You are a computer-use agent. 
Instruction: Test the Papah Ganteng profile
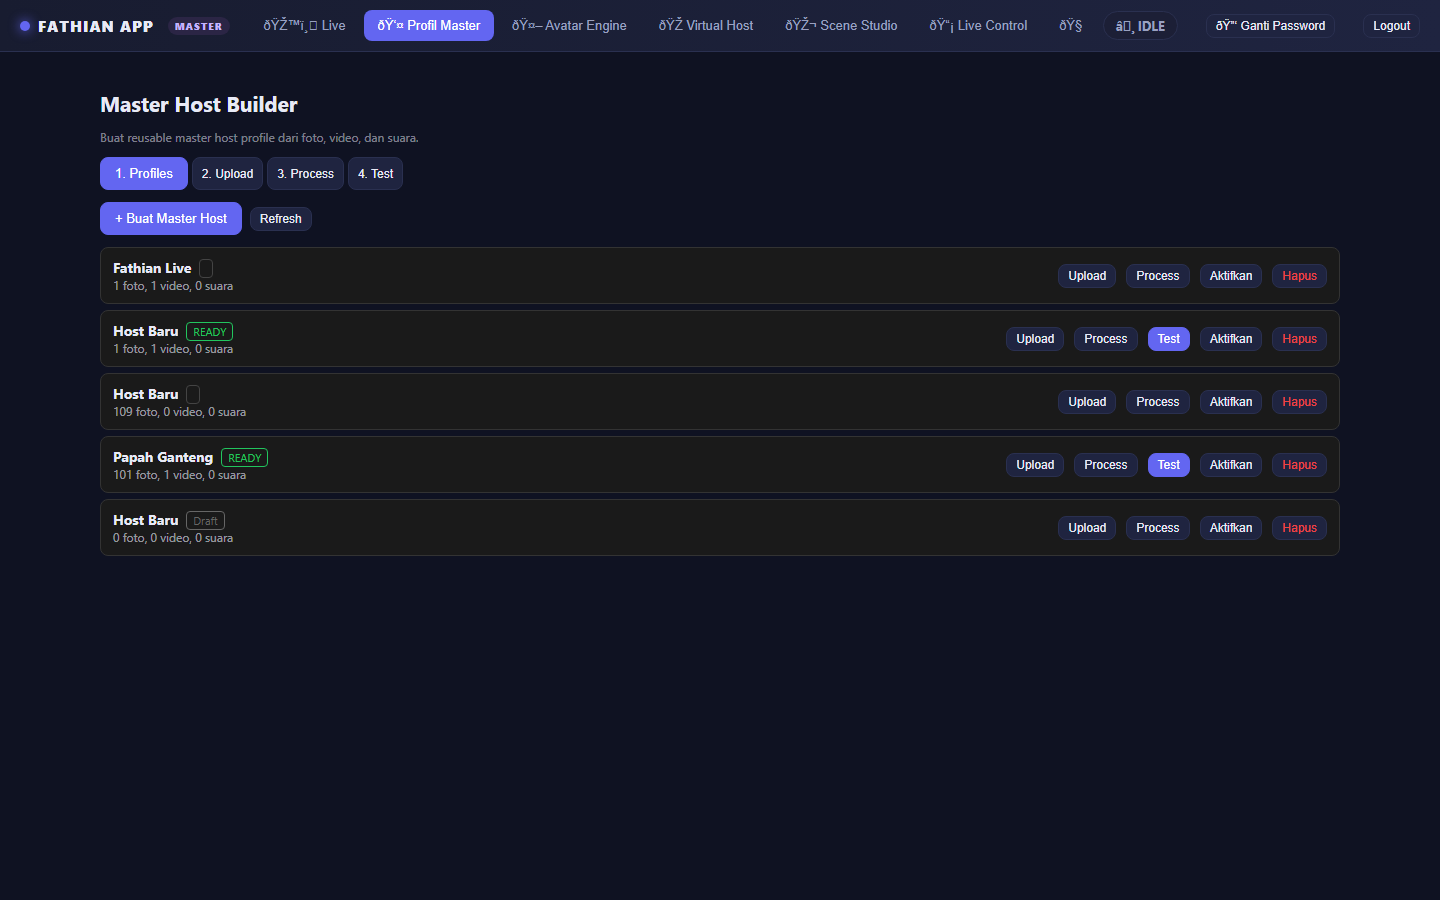click(x=1169, y=465)
